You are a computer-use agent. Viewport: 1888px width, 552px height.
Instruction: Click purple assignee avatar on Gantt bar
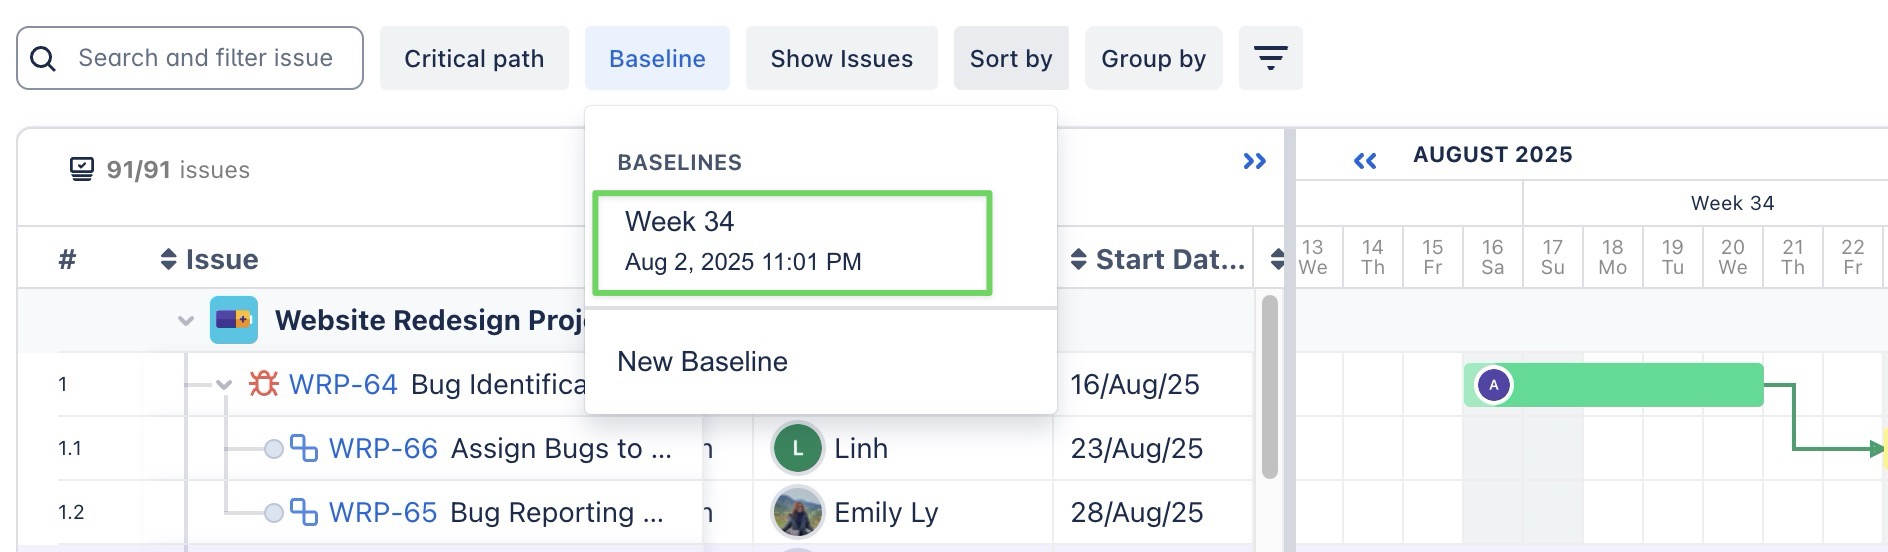point(1494,385)
